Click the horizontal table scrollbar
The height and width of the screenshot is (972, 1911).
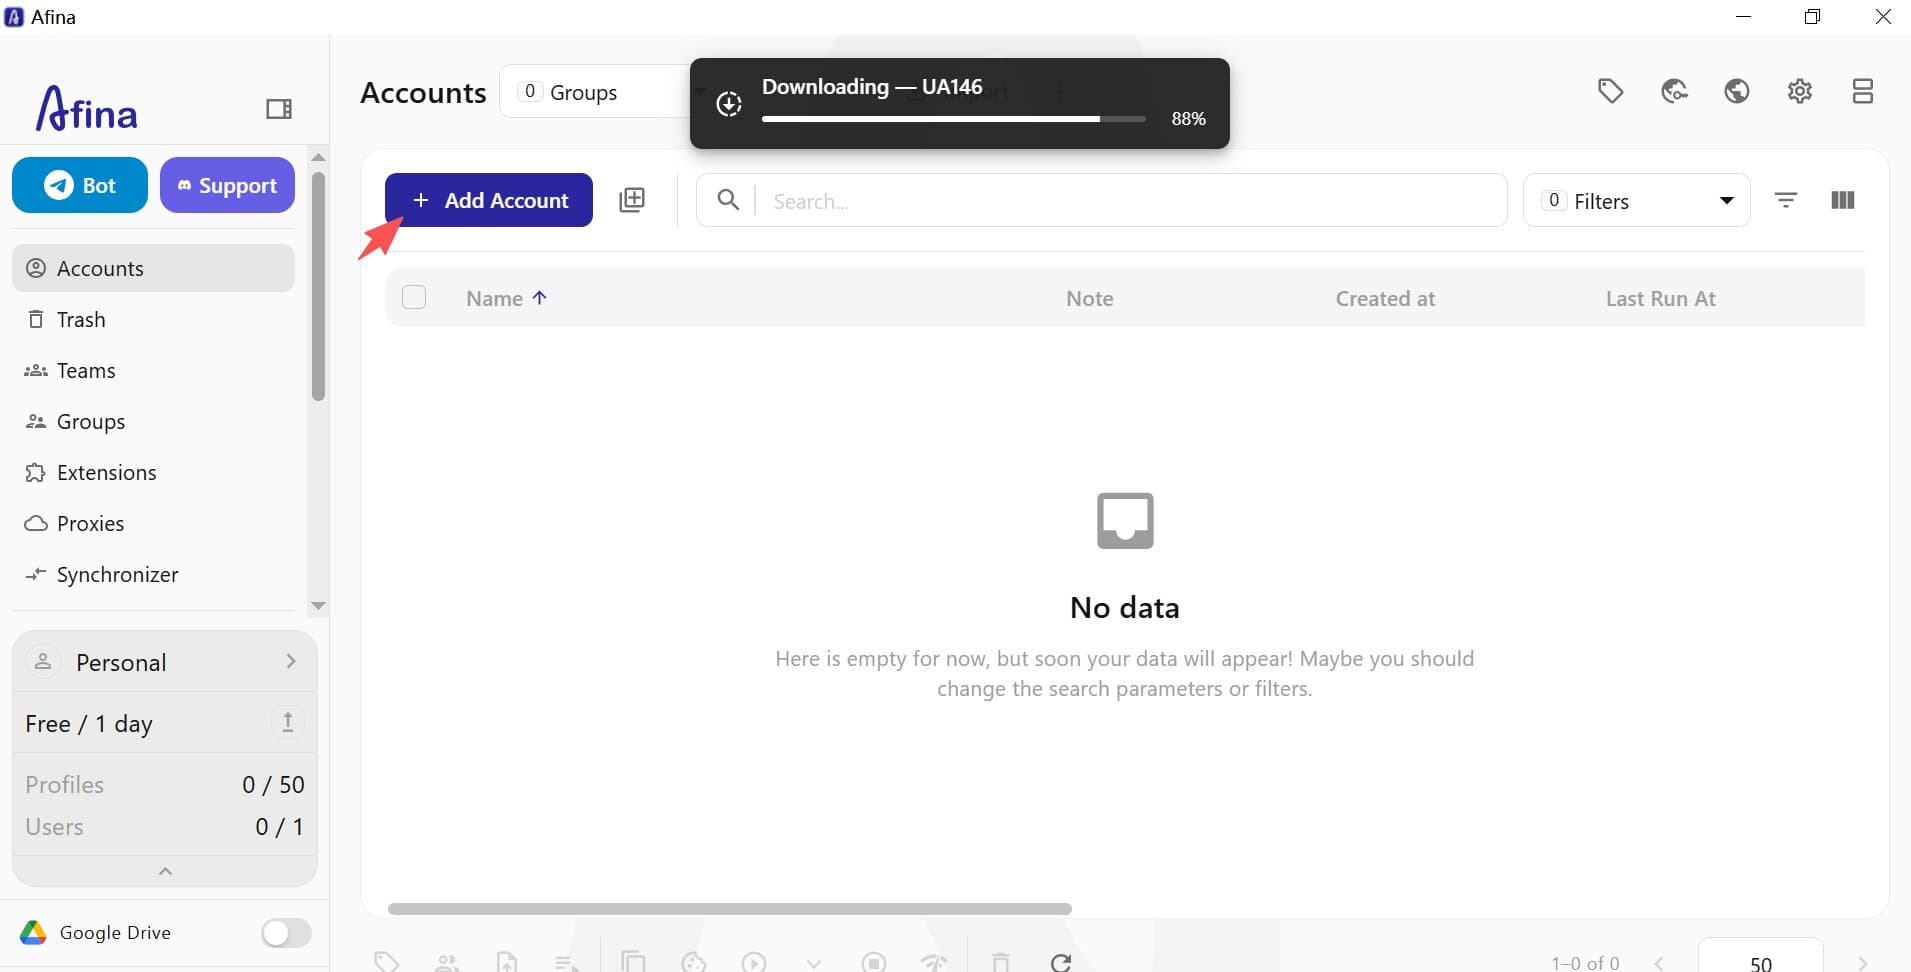point(730,909)
